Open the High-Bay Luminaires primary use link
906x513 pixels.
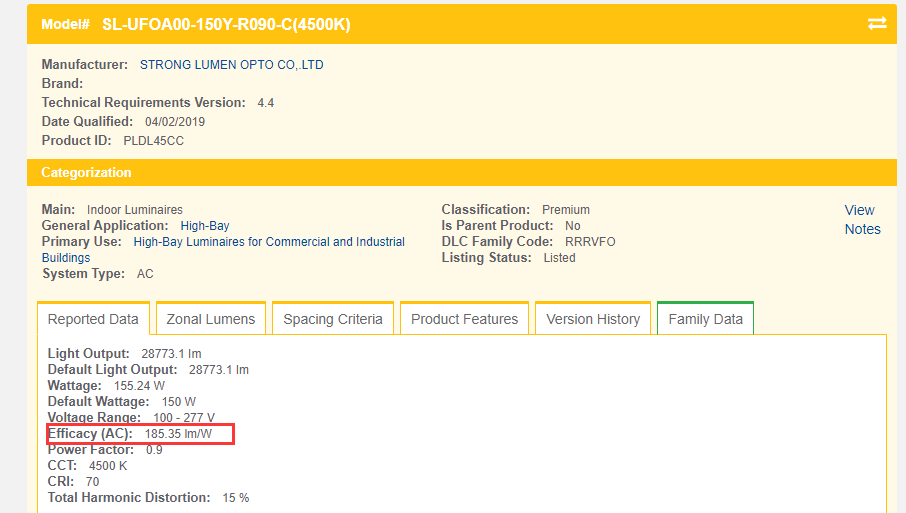point(269,242)
